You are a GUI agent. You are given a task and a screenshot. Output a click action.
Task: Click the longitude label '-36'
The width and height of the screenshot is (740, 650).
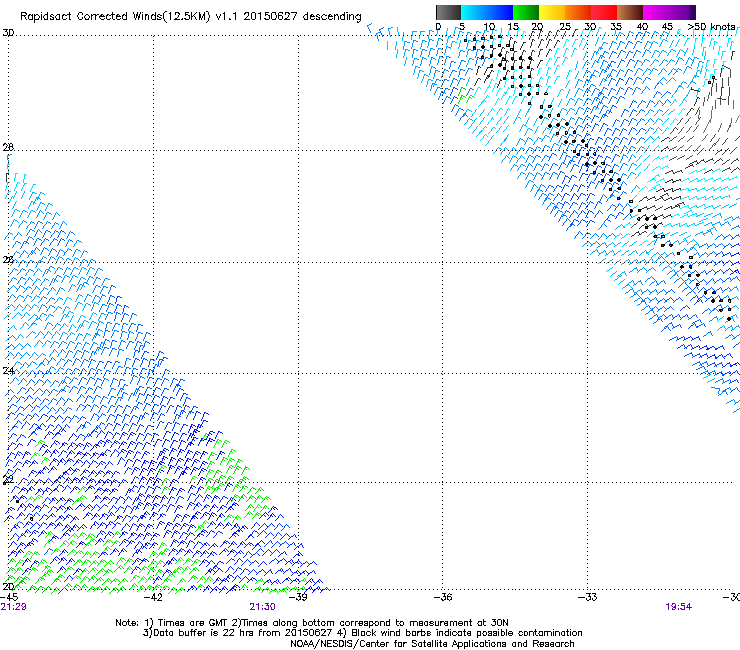point(443,597)
